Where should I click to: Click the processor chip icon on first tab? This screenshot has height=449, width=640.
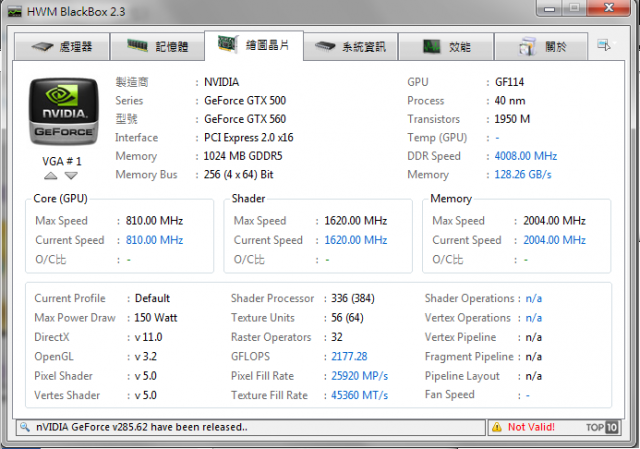(42, 47)
